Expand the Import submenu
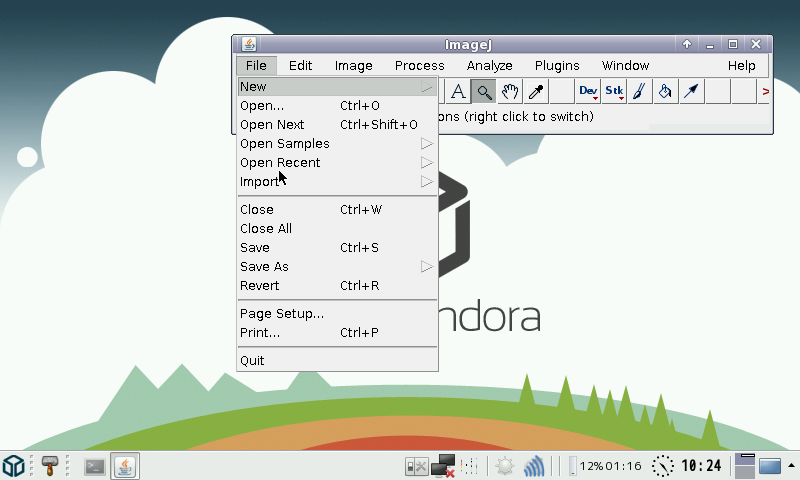The width and height of the screenshot is (800, 480). click(x=337, y=182)
